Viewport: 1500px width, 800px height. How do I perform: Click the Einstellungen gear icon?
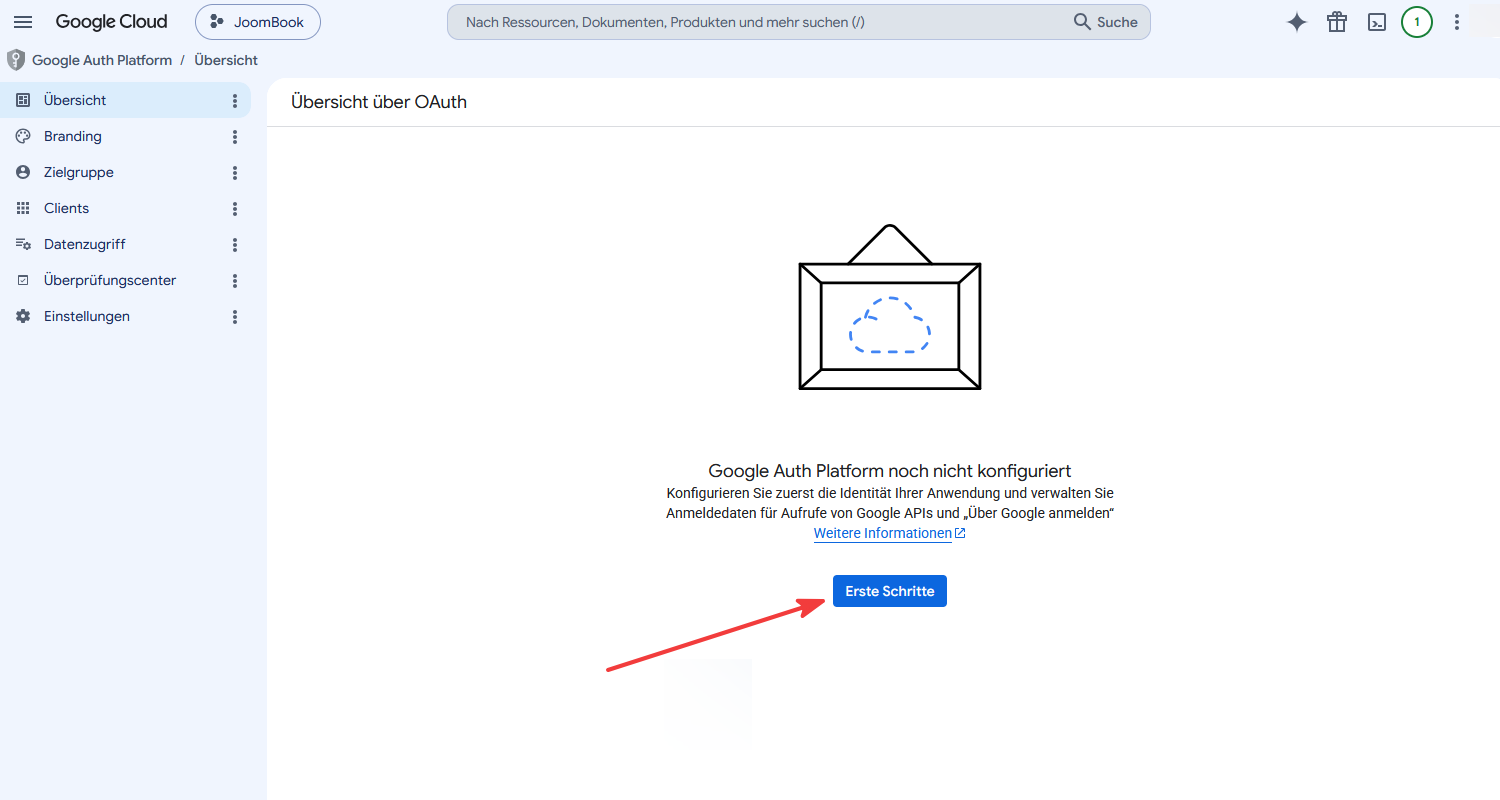coord(23,316)
